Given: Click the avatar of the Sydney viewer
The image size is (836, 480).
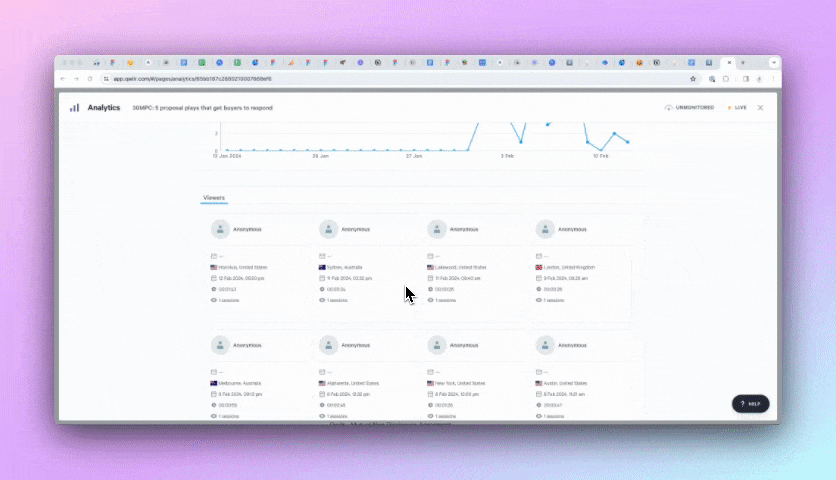Looking at the screenshot, I should pos(328,229).
